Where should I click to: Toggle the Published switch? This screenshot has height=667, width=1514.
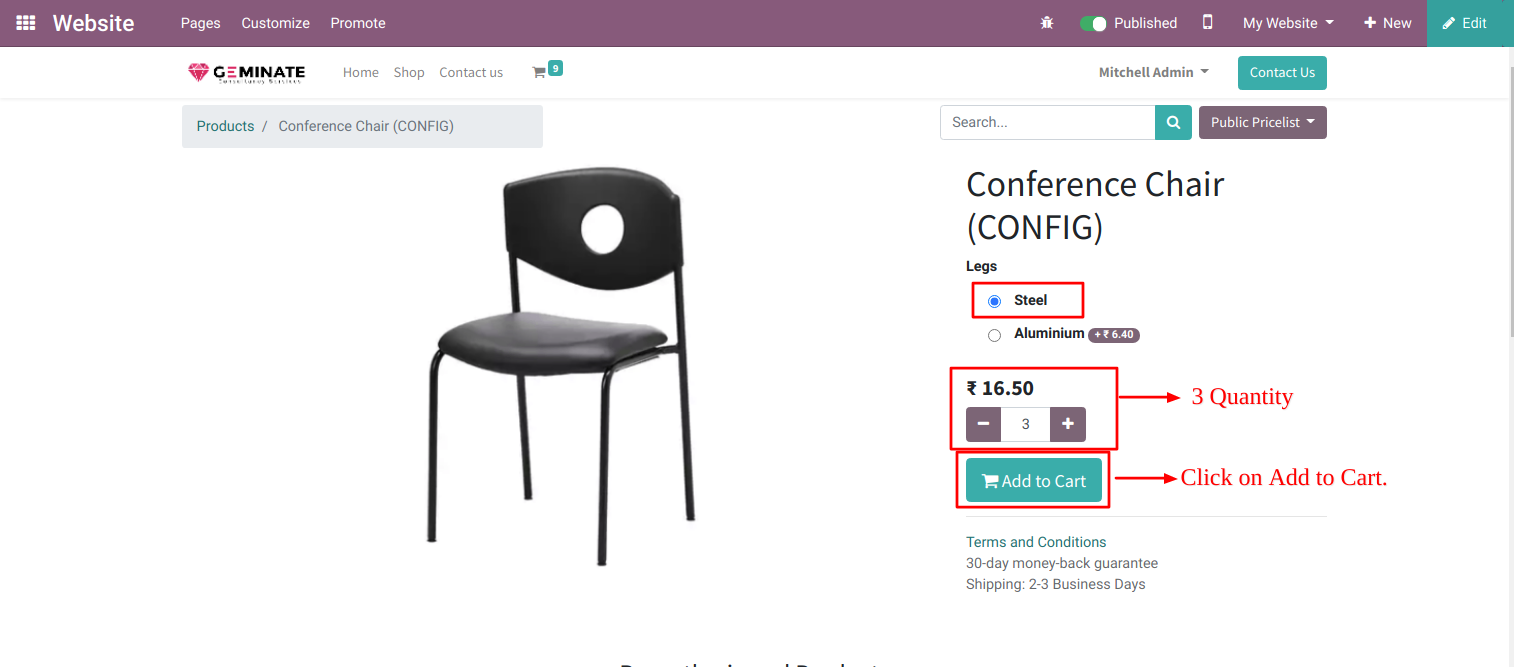click(x=1093, y=22)
